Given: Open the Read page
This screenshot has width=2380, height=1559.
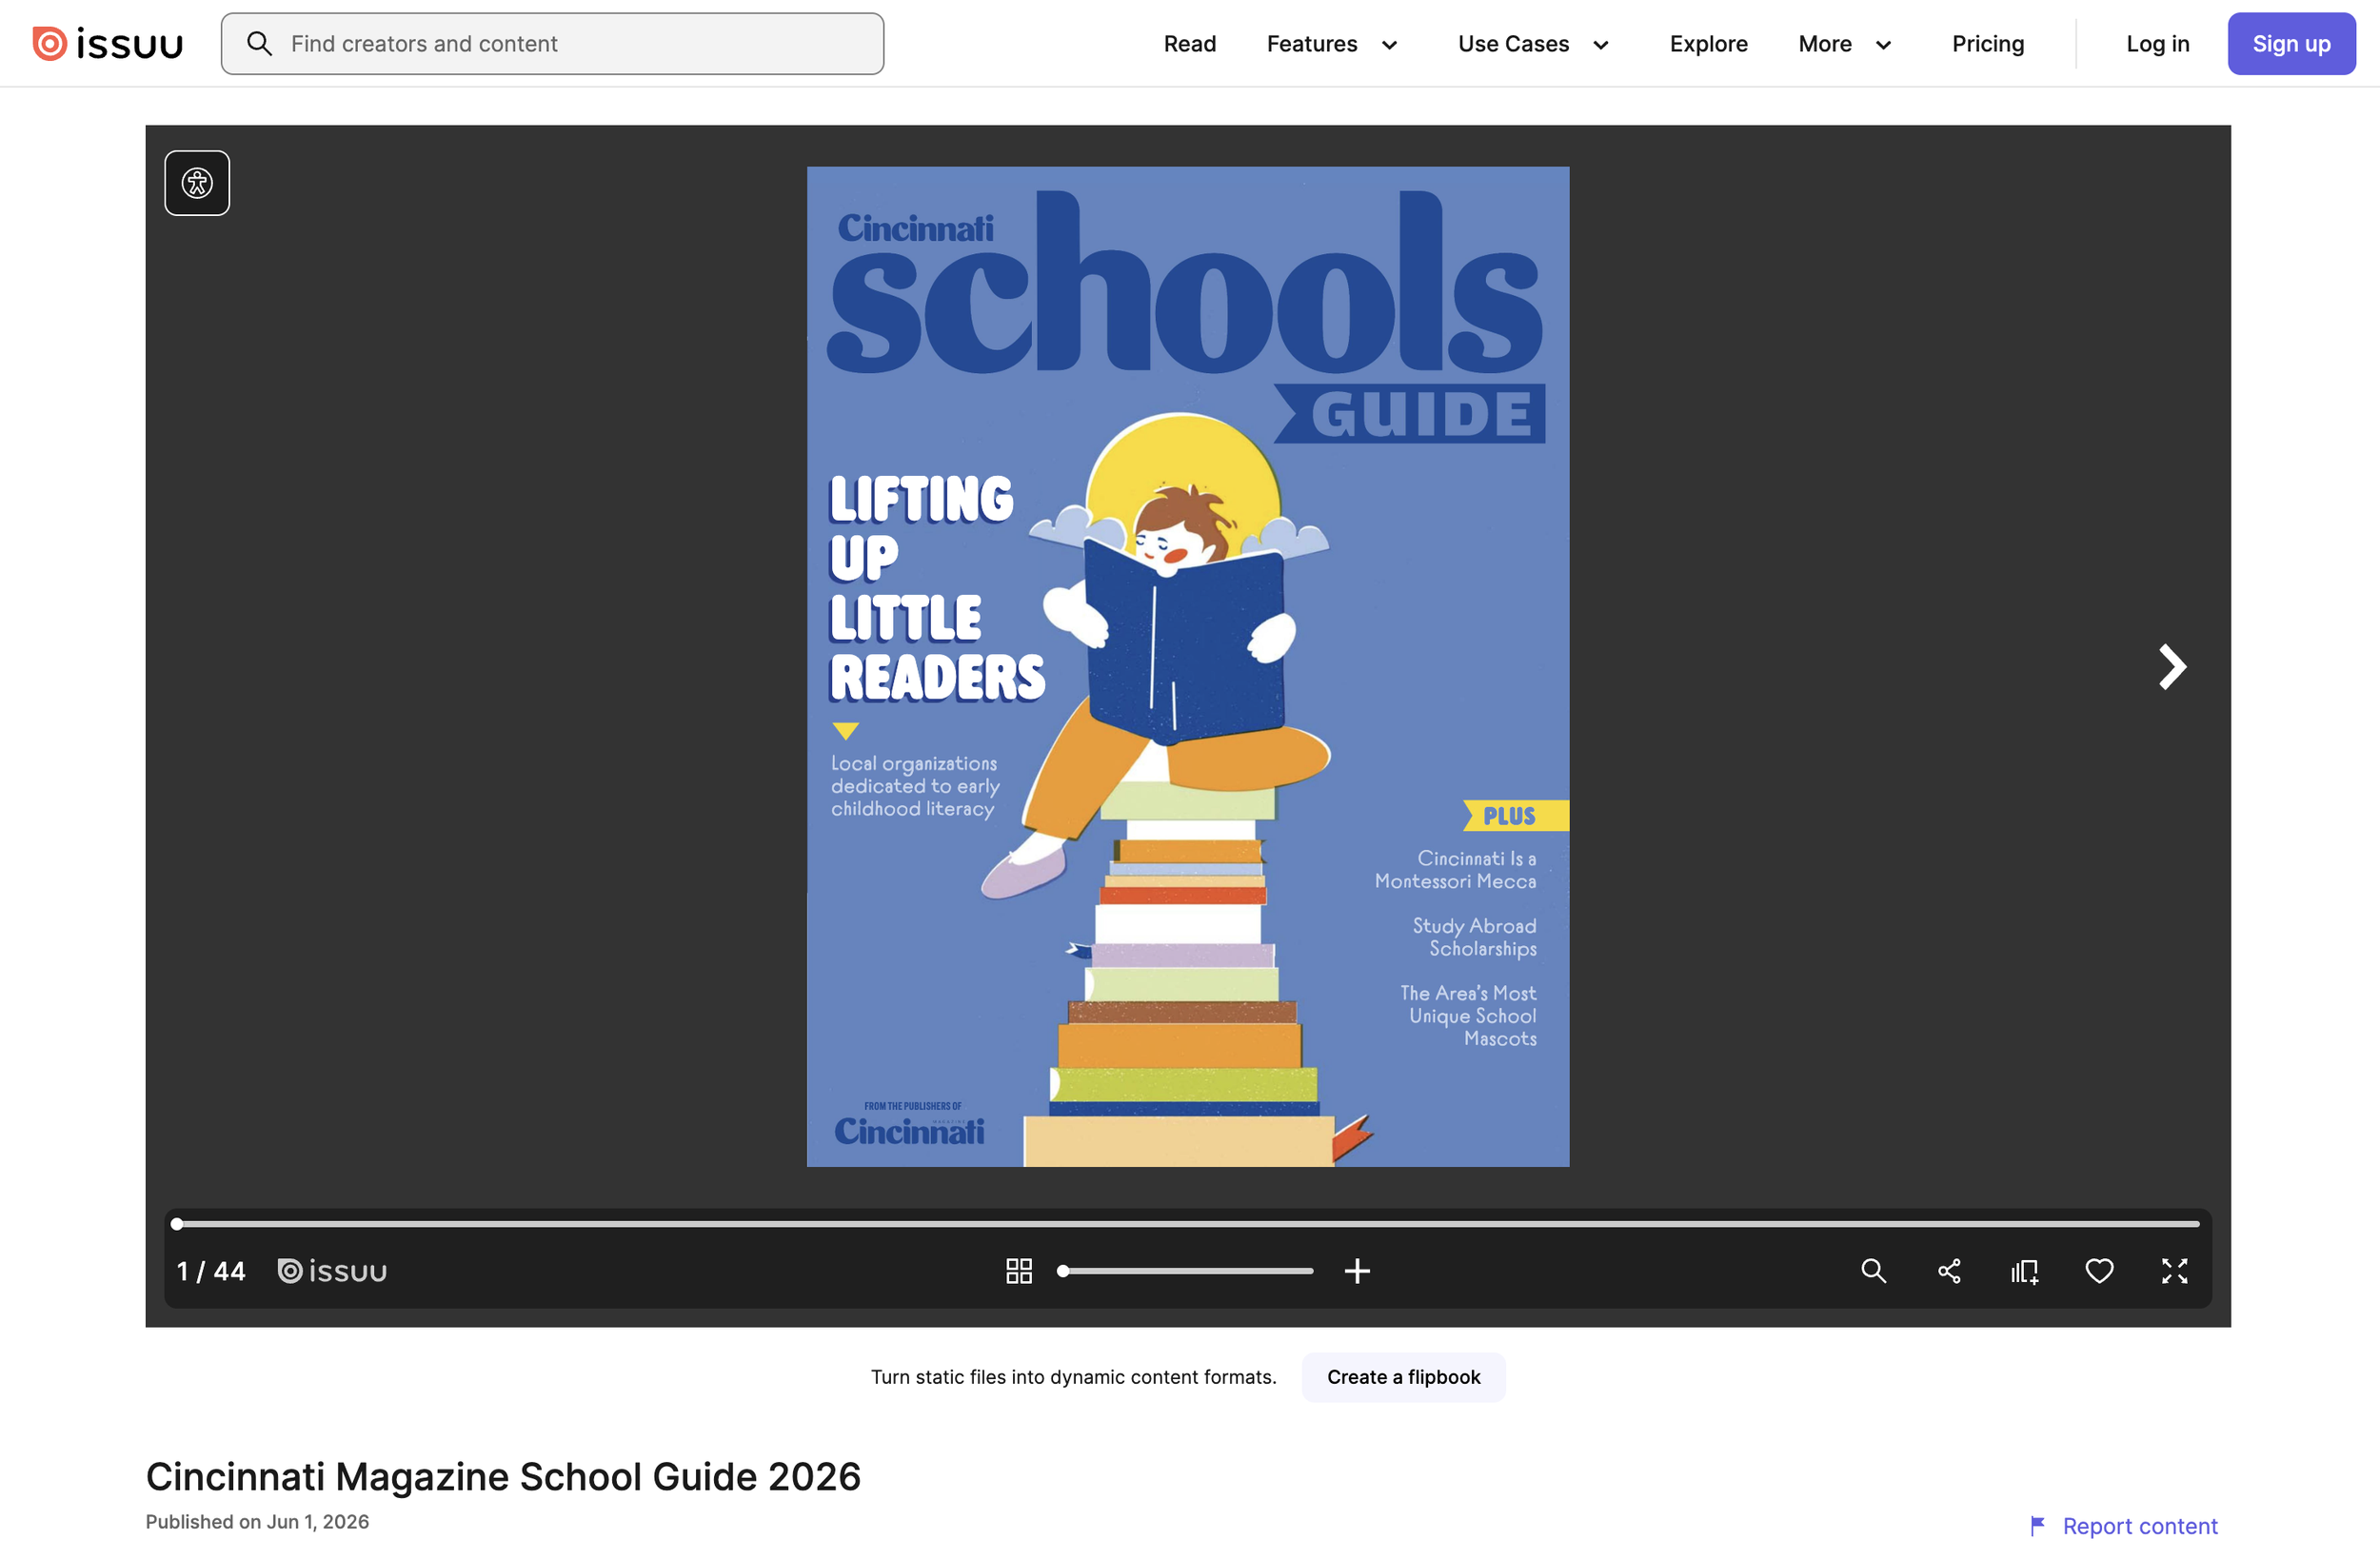Looking at the screenshot, I should pos(1190,44).
